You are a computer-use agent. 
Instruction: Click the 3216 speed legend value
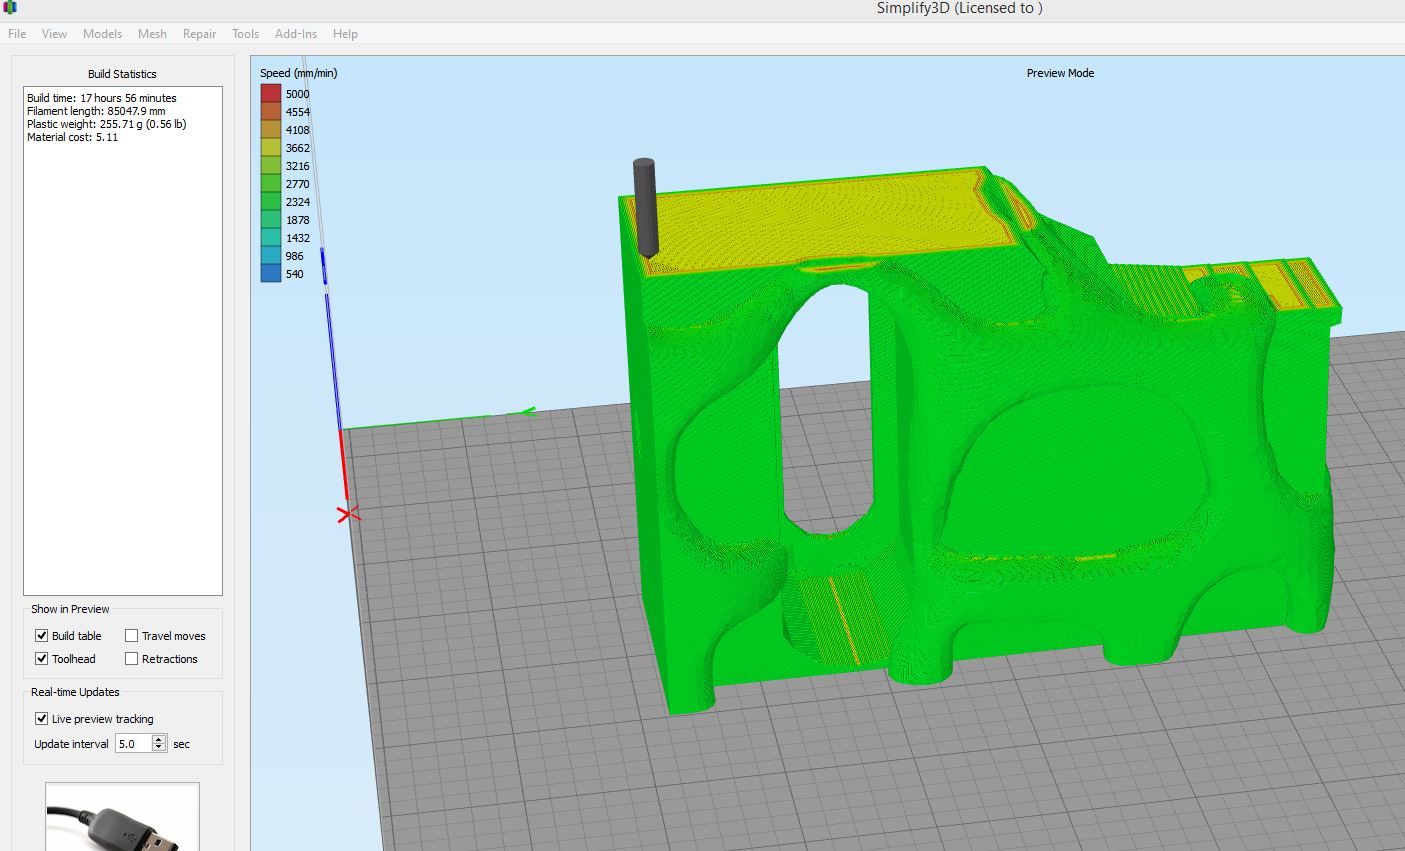point(298,166)
